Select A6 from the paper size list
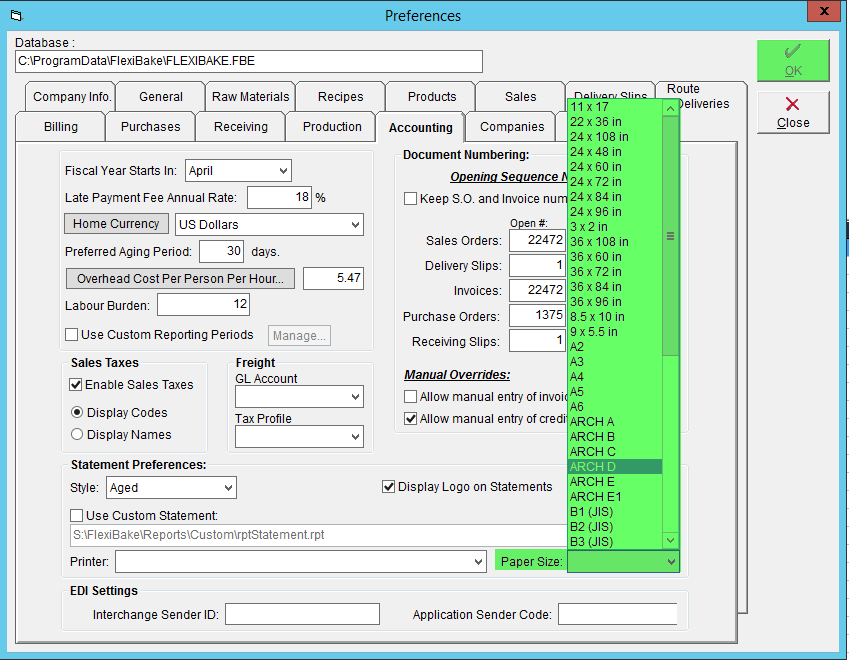 coord(615,407)
